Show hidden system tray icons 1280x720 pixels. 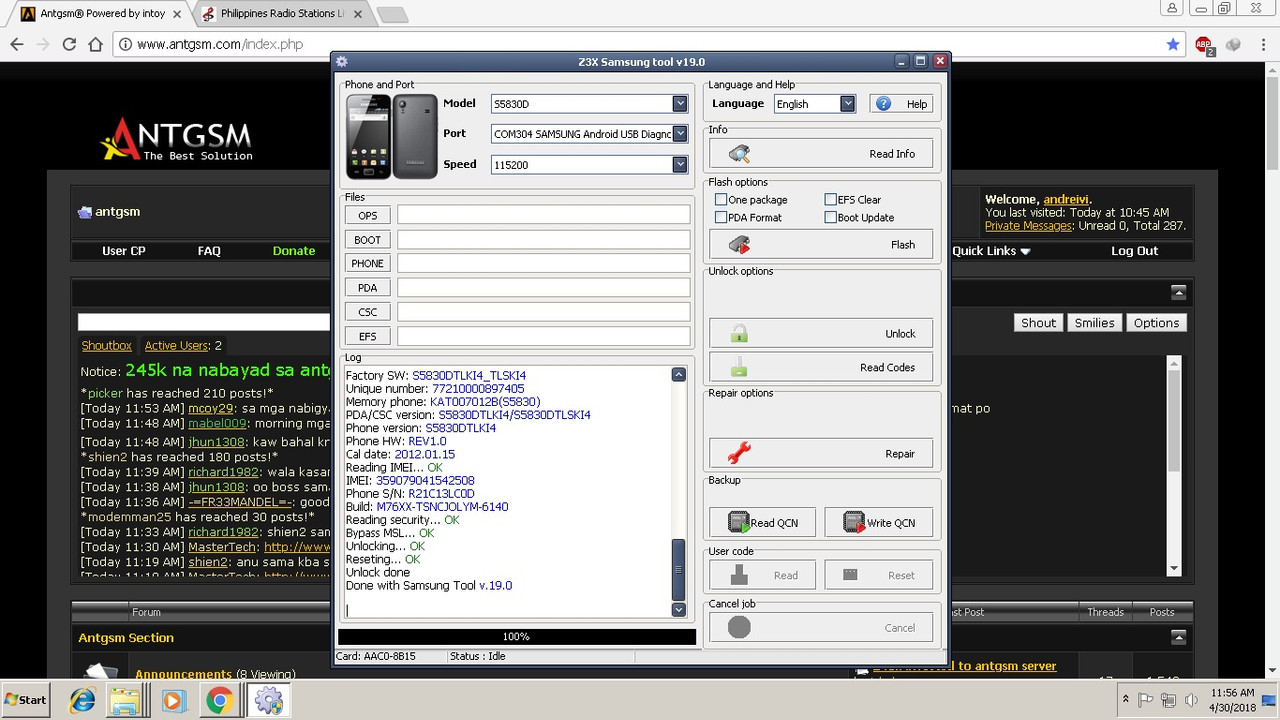pyautogui.click(x=1126, y=700)
